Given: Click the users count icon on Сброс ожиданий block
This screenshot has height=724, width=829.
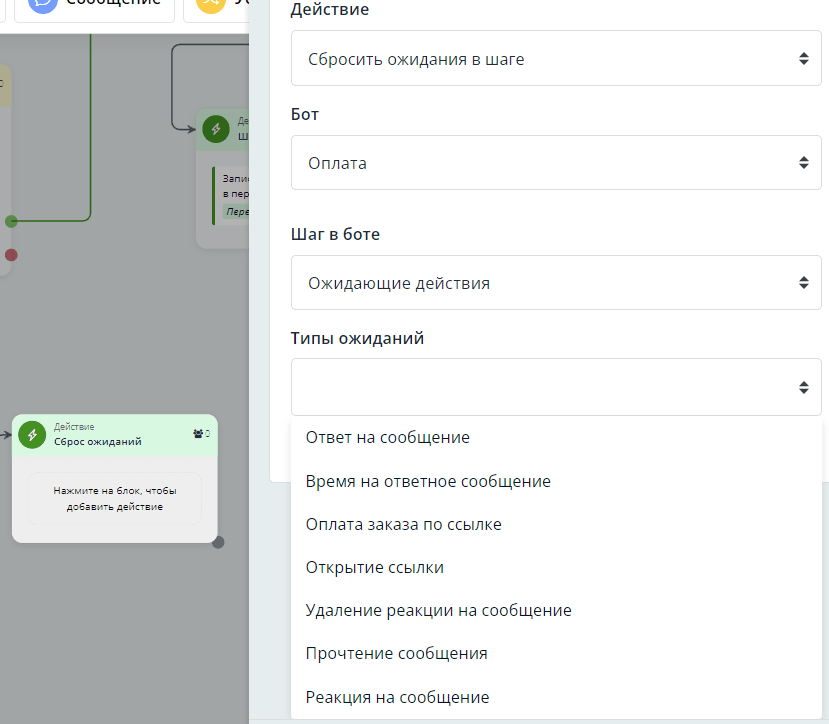Looking at the screenshot, I should click(x=200, y=434).
